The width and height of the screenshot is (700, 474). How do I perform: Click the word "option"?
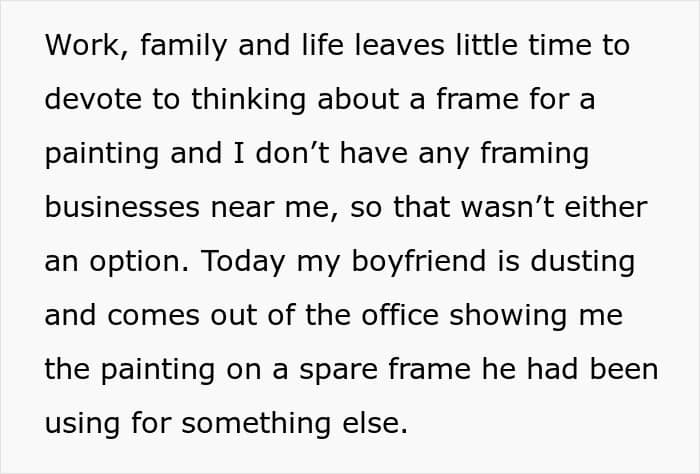[x=139, y=262]
